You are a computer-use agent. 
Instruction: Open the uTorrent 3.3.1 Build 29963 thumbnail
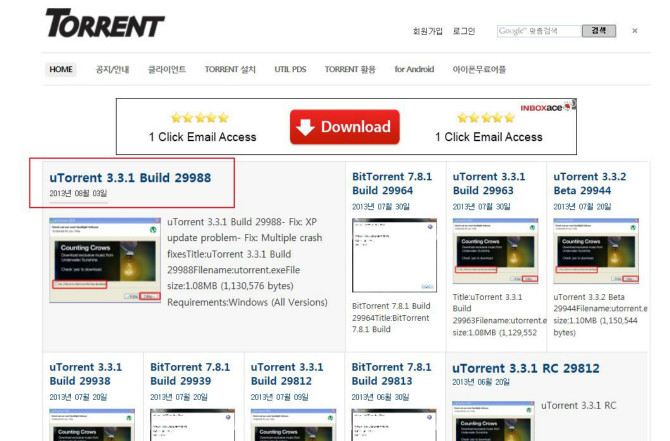tap(496, 251)
